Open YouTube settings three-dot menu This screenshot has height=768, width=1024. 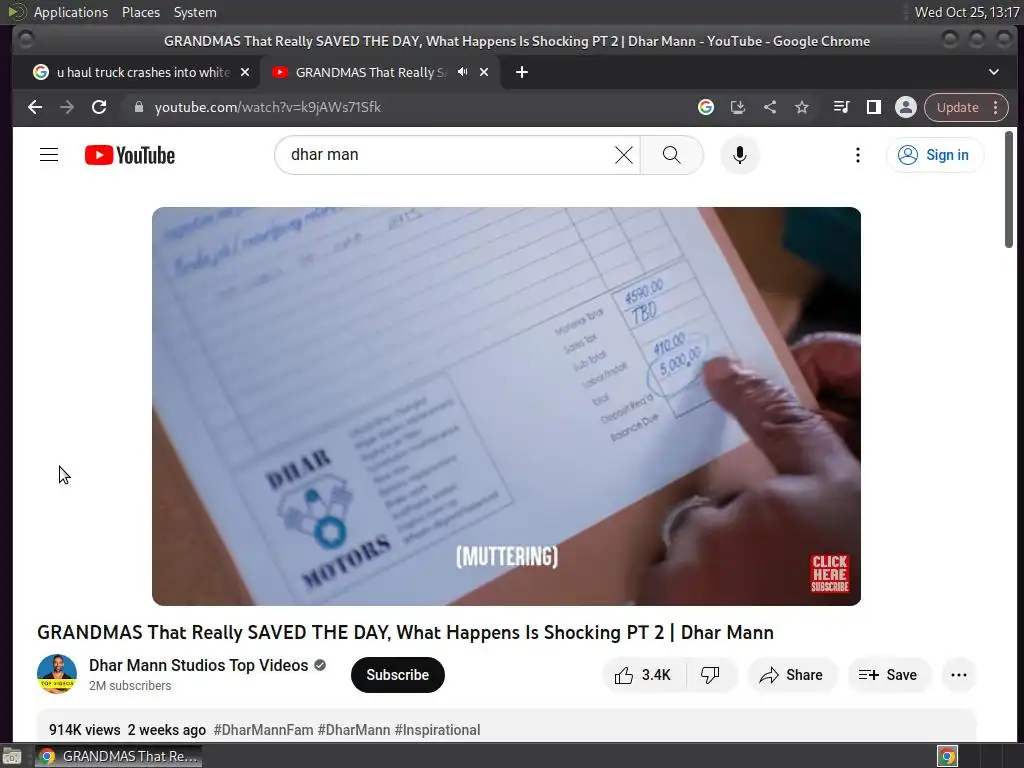pyautogui.click(x=857, y=155)
